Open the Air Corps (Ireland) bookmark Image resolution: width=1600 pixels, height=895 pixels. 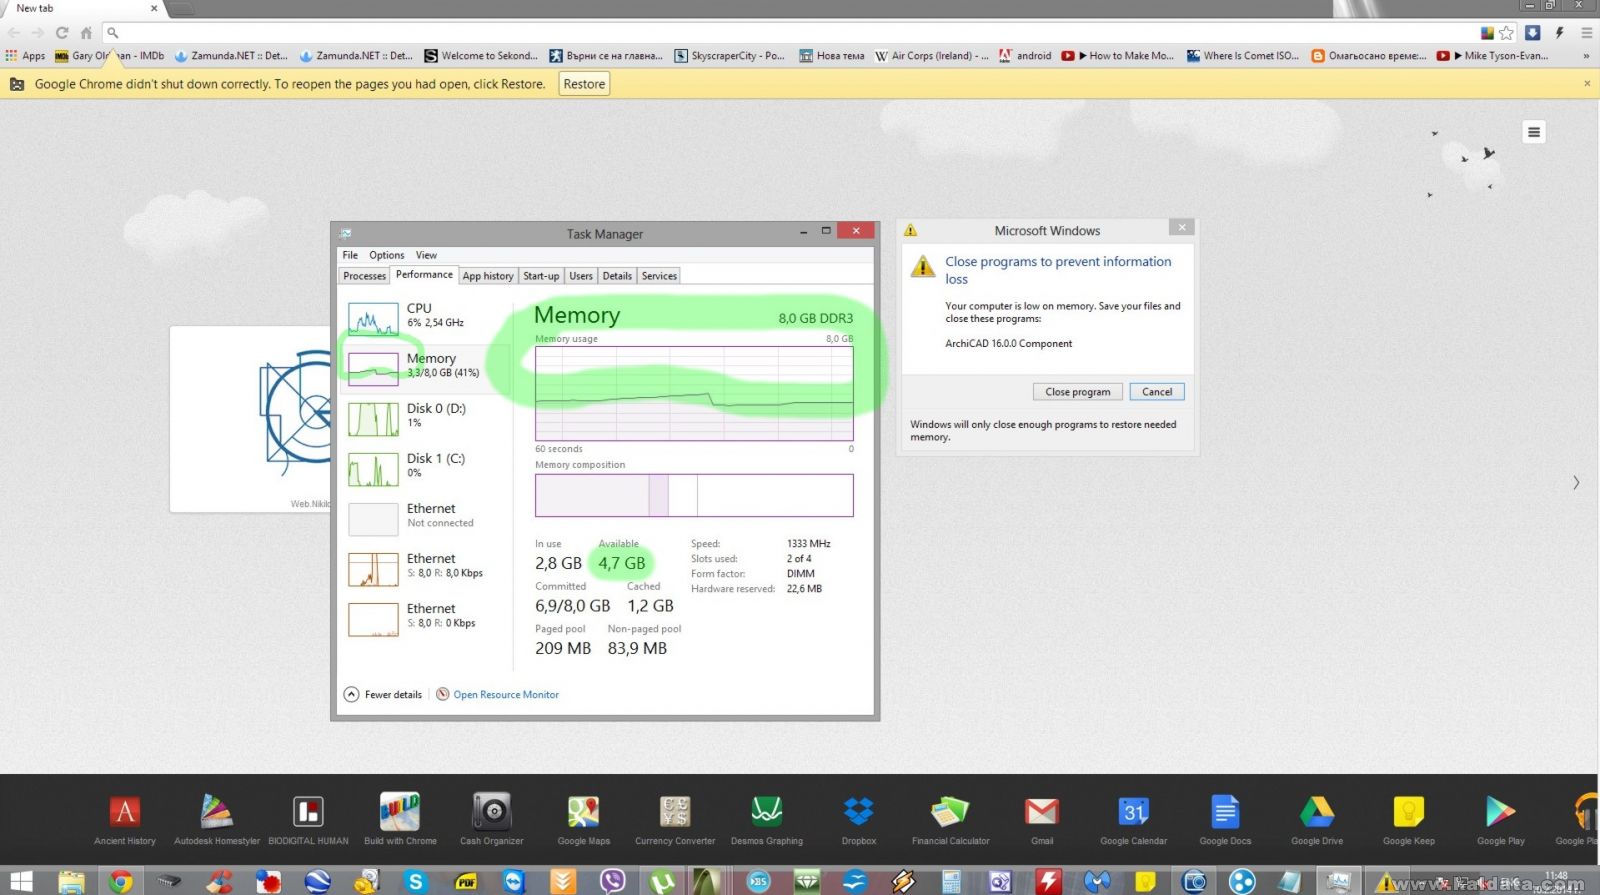[932, 56]
